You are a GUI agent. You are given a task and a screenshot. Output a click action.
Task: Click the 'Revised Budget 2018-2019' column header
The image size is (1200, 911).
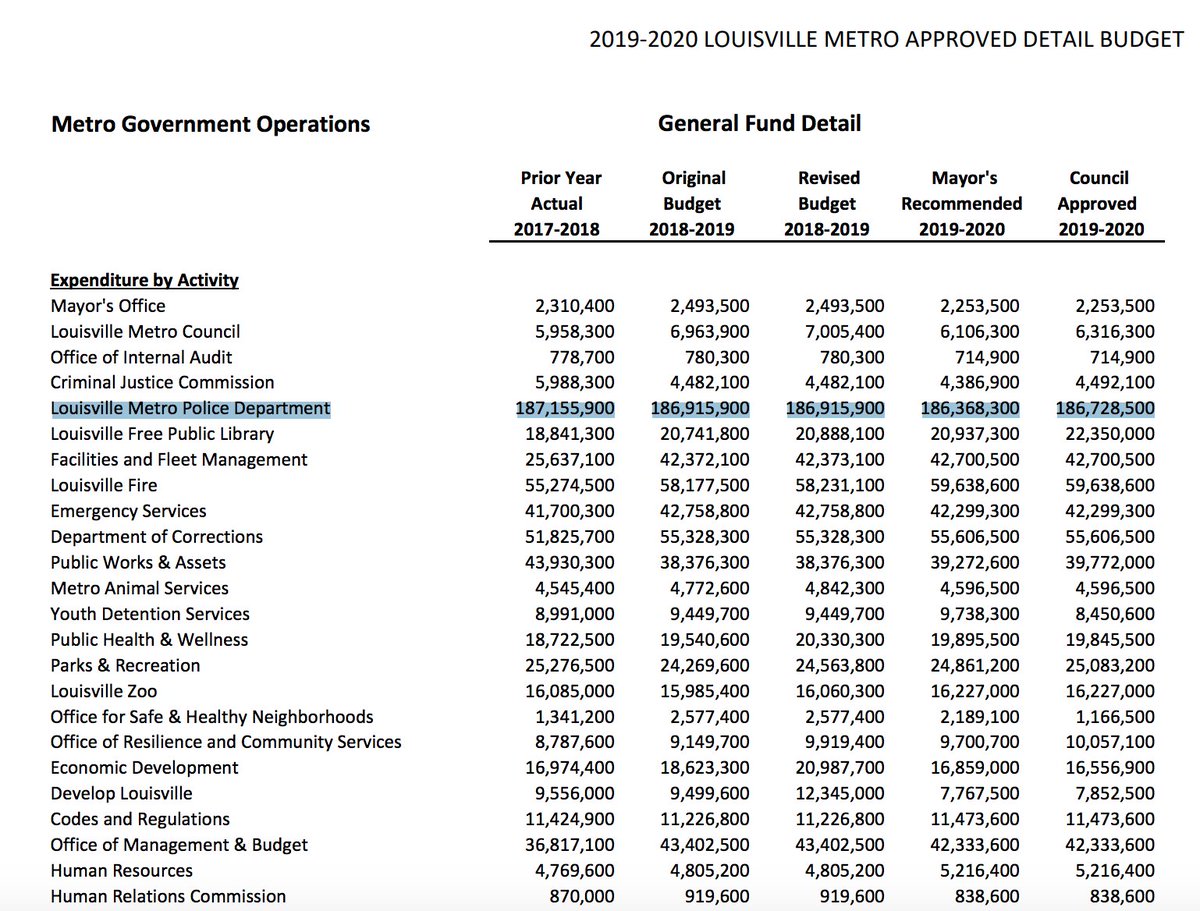pos(826,203)
